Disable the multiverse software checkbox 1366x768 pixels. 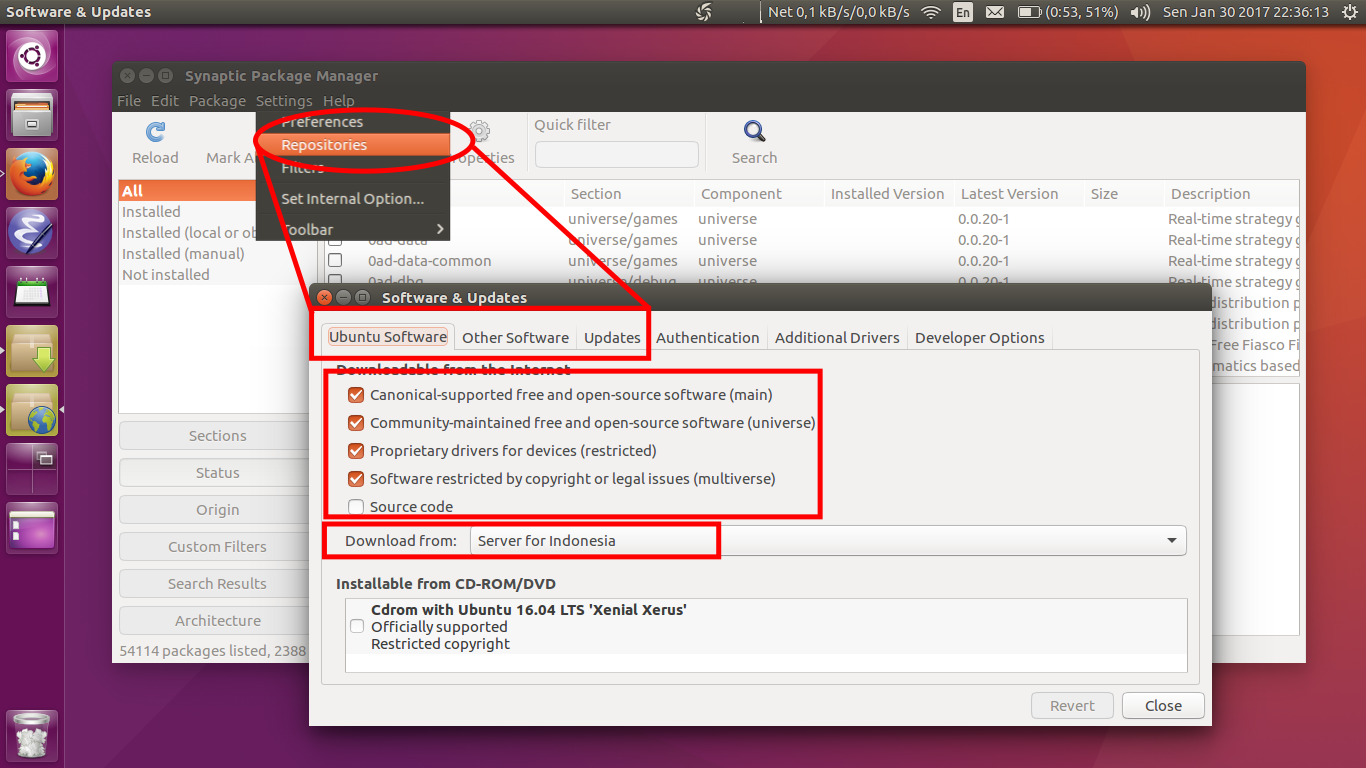[x=356, y=479]
